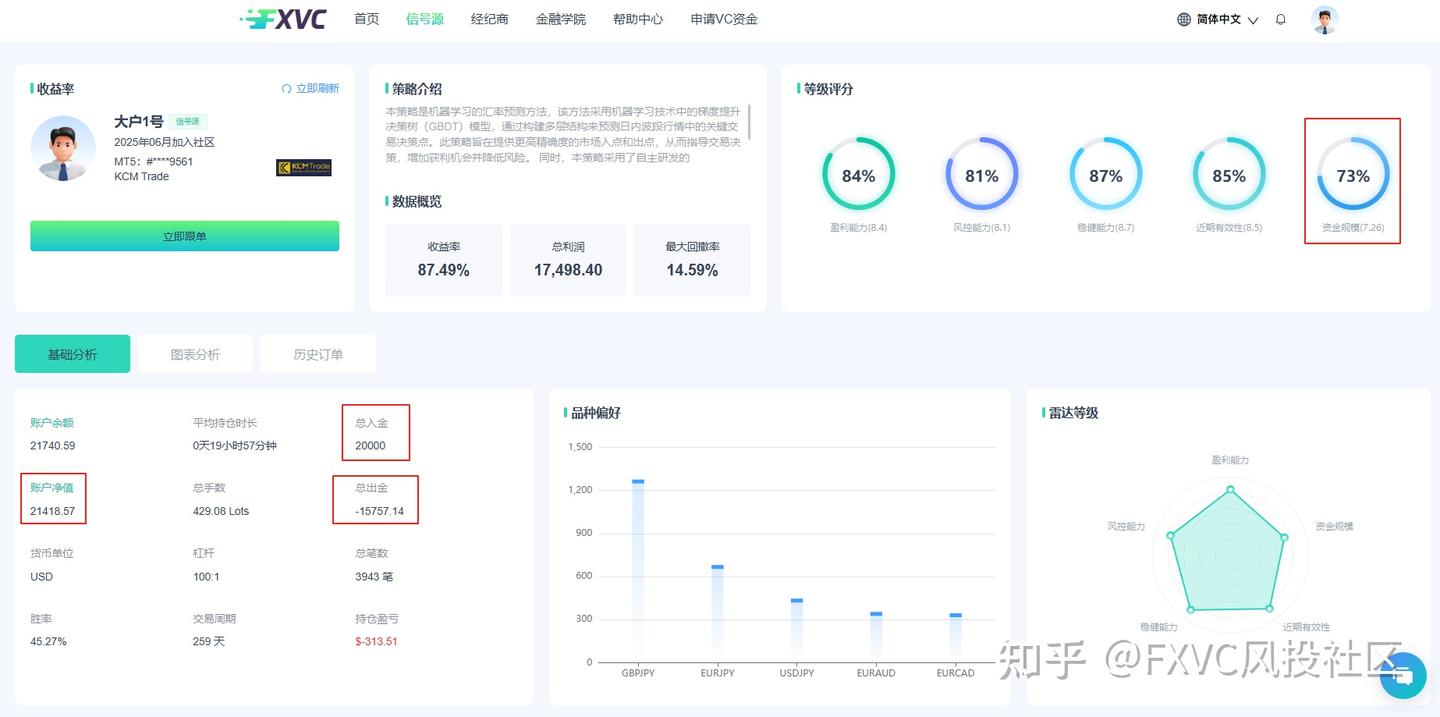Screen dimensions: 1440x717
Task: Click the 立即跟单 follow button
Action: [184, 235]
